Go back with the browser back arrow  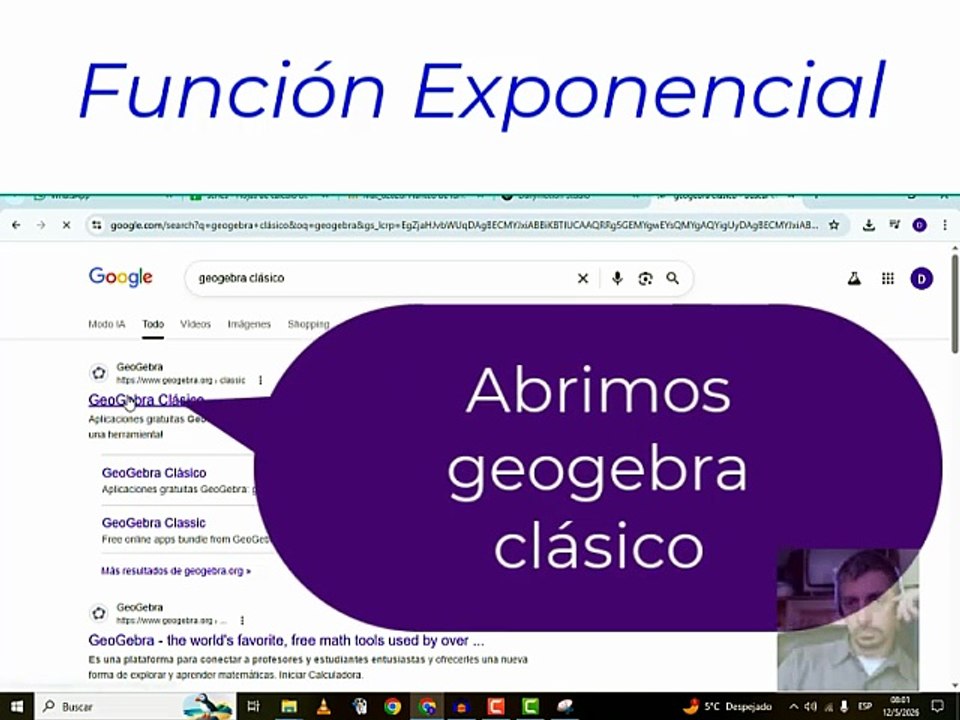tap(17, 225)
